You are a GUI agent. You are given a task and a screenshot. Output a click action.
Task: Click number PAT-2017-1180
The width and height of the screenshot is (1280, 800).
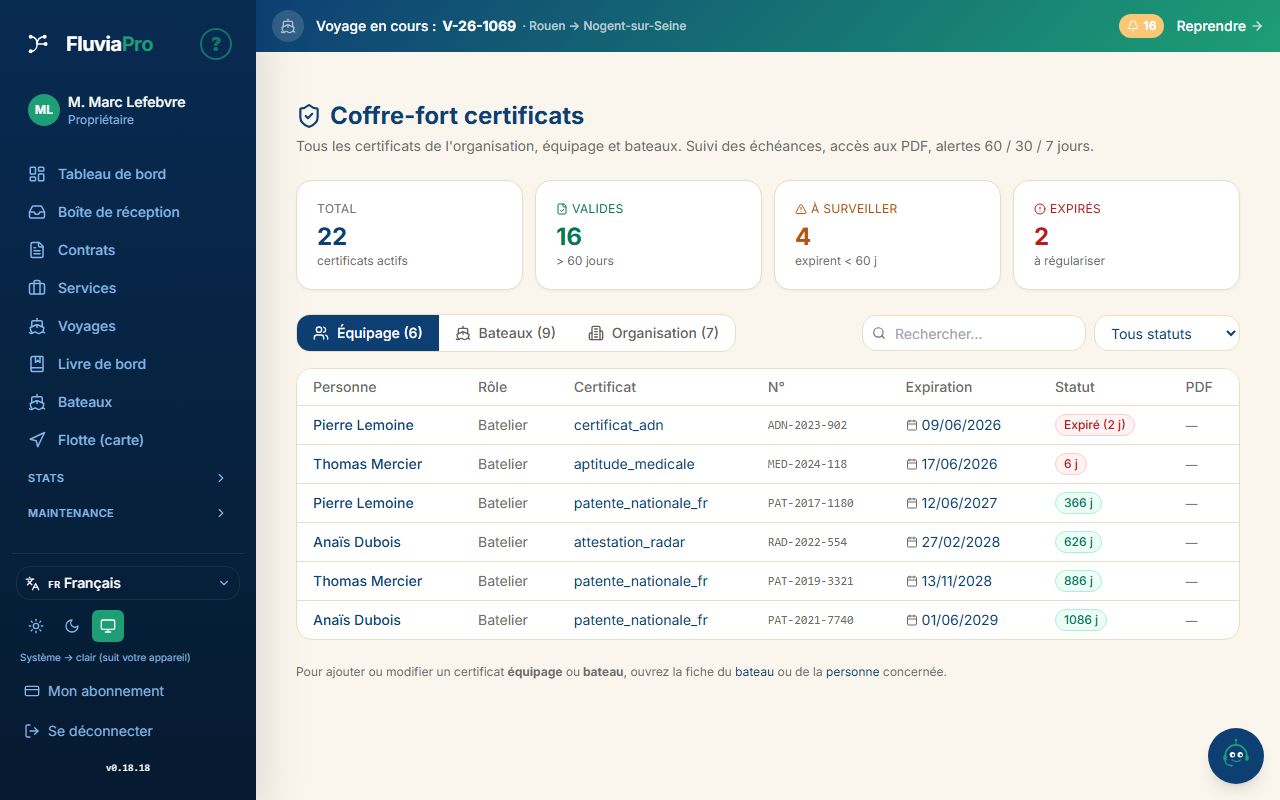[x=811, y=503]
